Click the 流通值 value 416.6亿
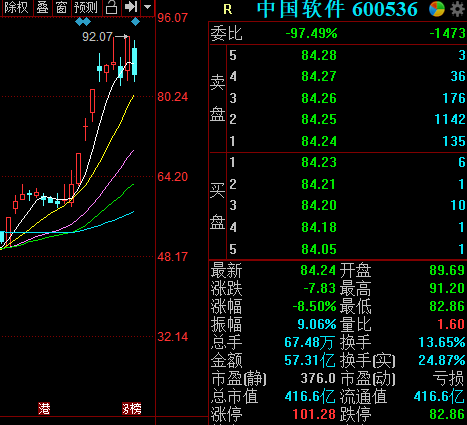This screenshot has width=467, height=425. click(x=439, y=396)
